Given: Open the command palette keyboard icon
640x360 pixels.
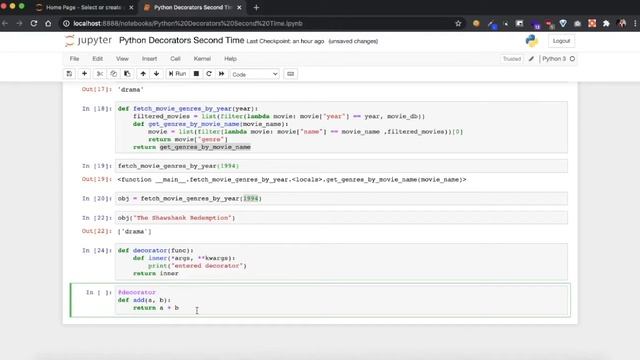Looking at the screenshot, I should (291, 74).
